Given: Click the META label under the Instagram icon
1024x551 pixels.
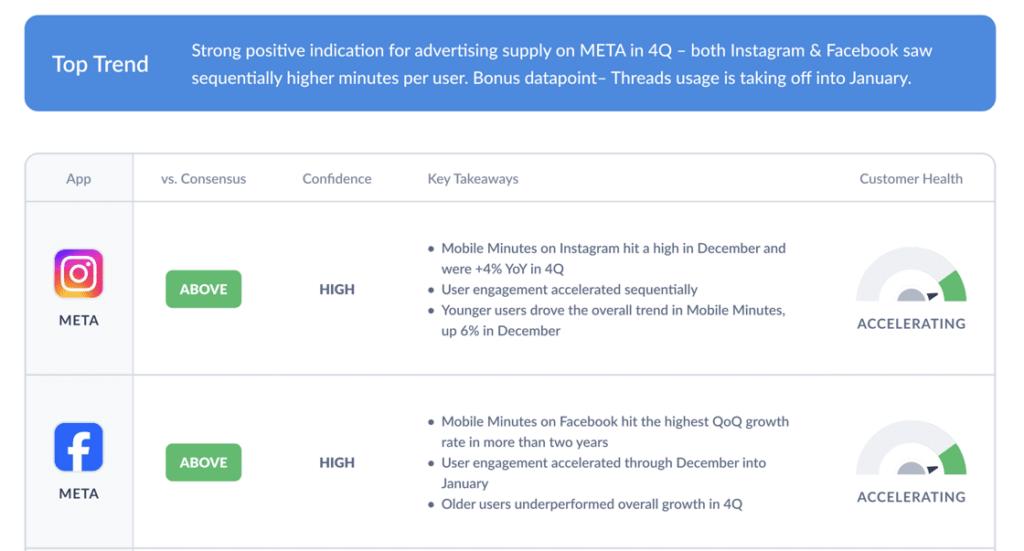Looking at the screenshot, I should [x=79, y=321].
